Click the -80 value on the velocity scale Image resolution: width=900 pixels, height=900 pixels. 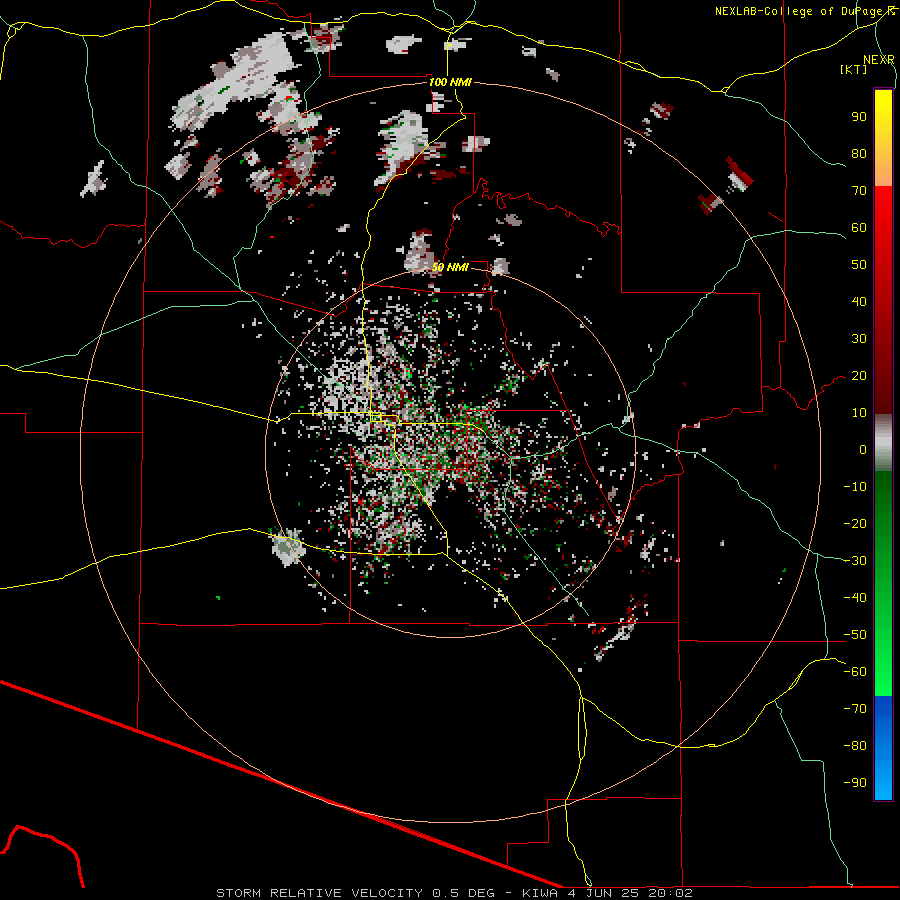[855, 746]
